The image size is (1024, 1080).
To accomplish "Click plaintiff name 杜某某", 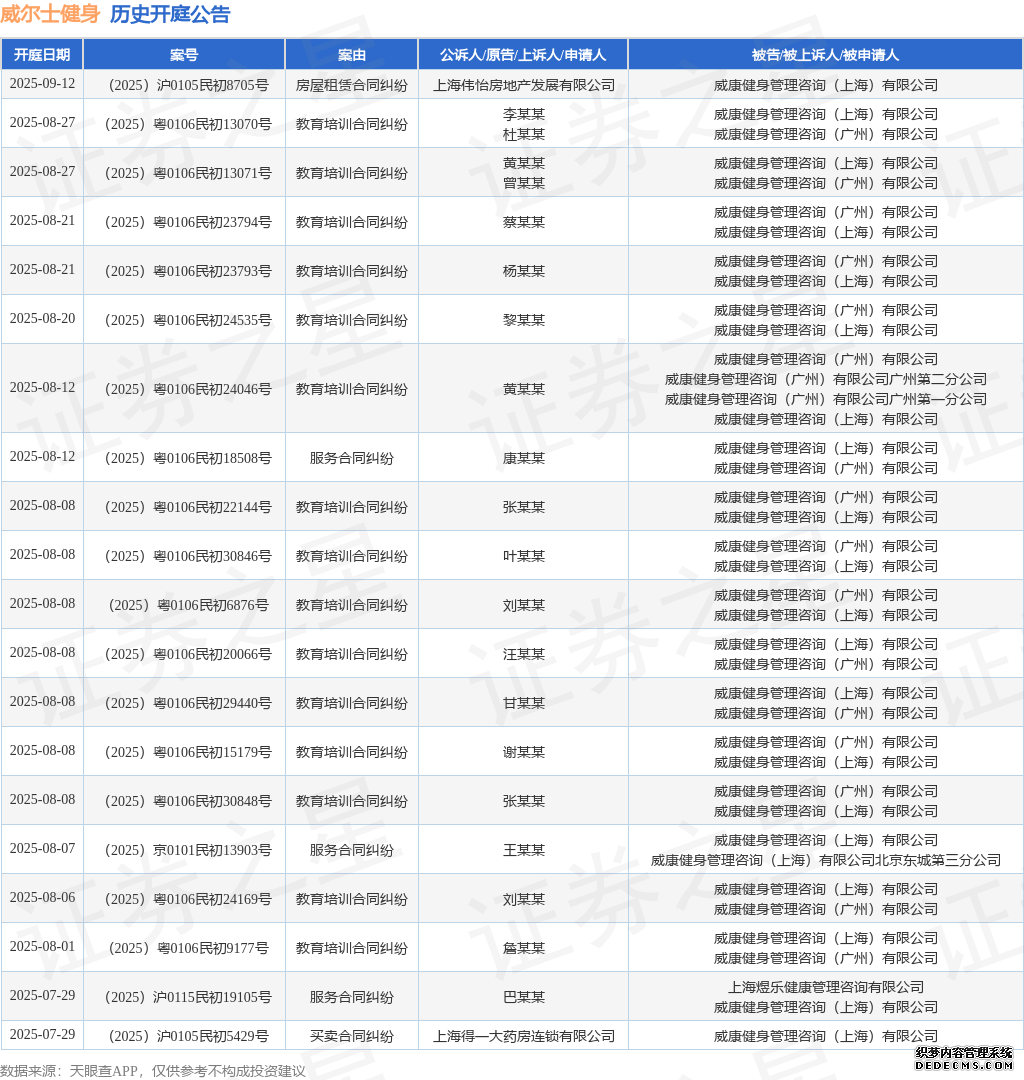I will [x=523, y=134].
